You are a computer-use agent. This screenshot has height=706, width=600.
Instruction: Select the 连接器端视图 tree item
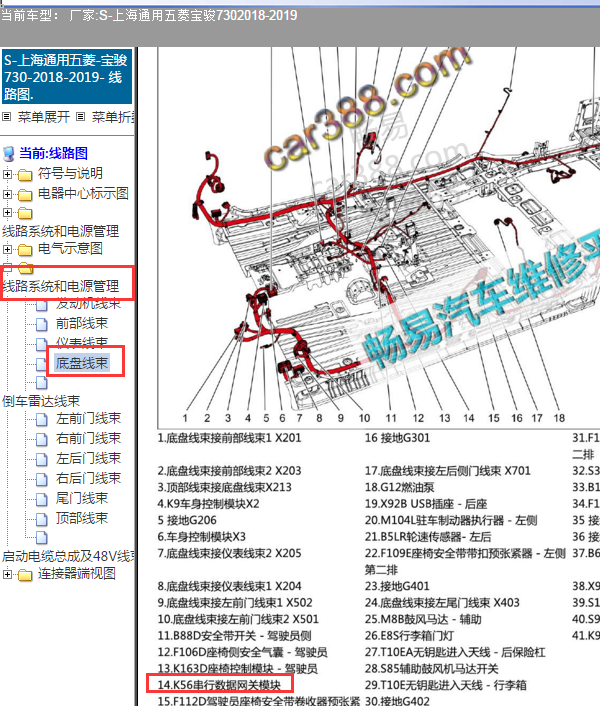pos(77,574)
